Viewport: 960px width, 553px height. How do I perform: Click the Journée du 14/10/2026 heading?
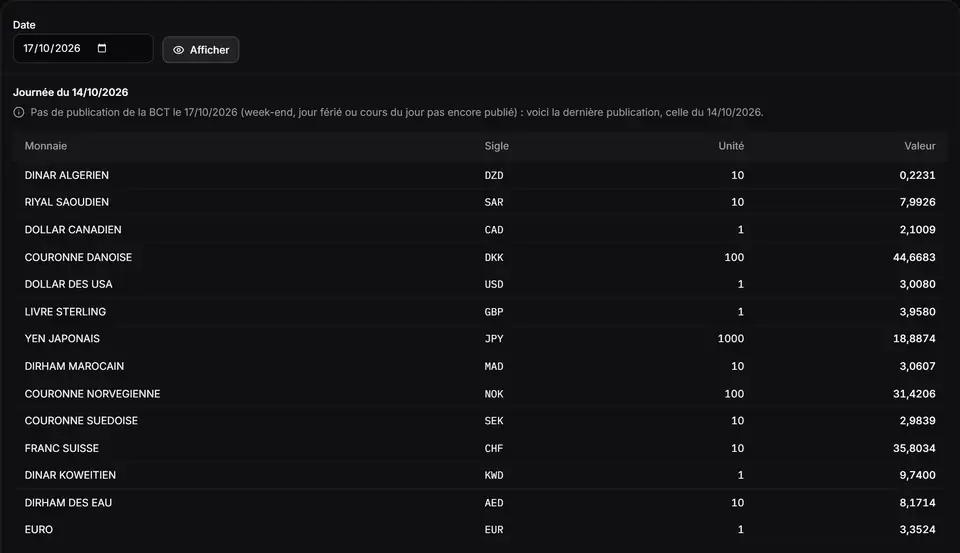(x=70, y=92)
